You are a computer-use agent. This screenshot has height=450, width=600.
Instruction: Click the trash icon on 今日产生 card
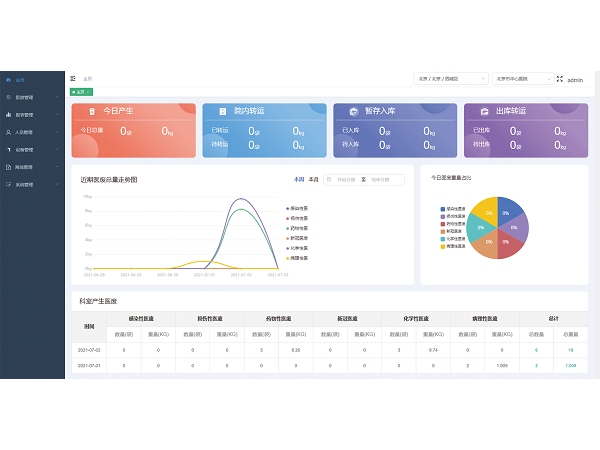click(93, 112)
